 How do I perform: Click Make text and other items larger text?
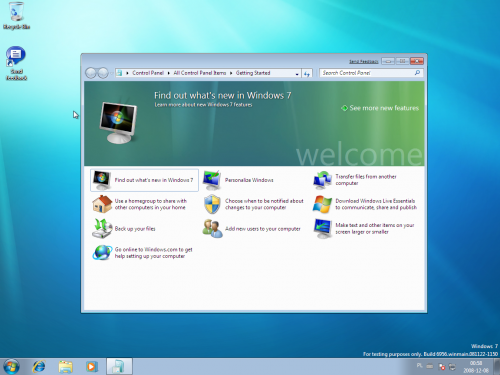375,229
